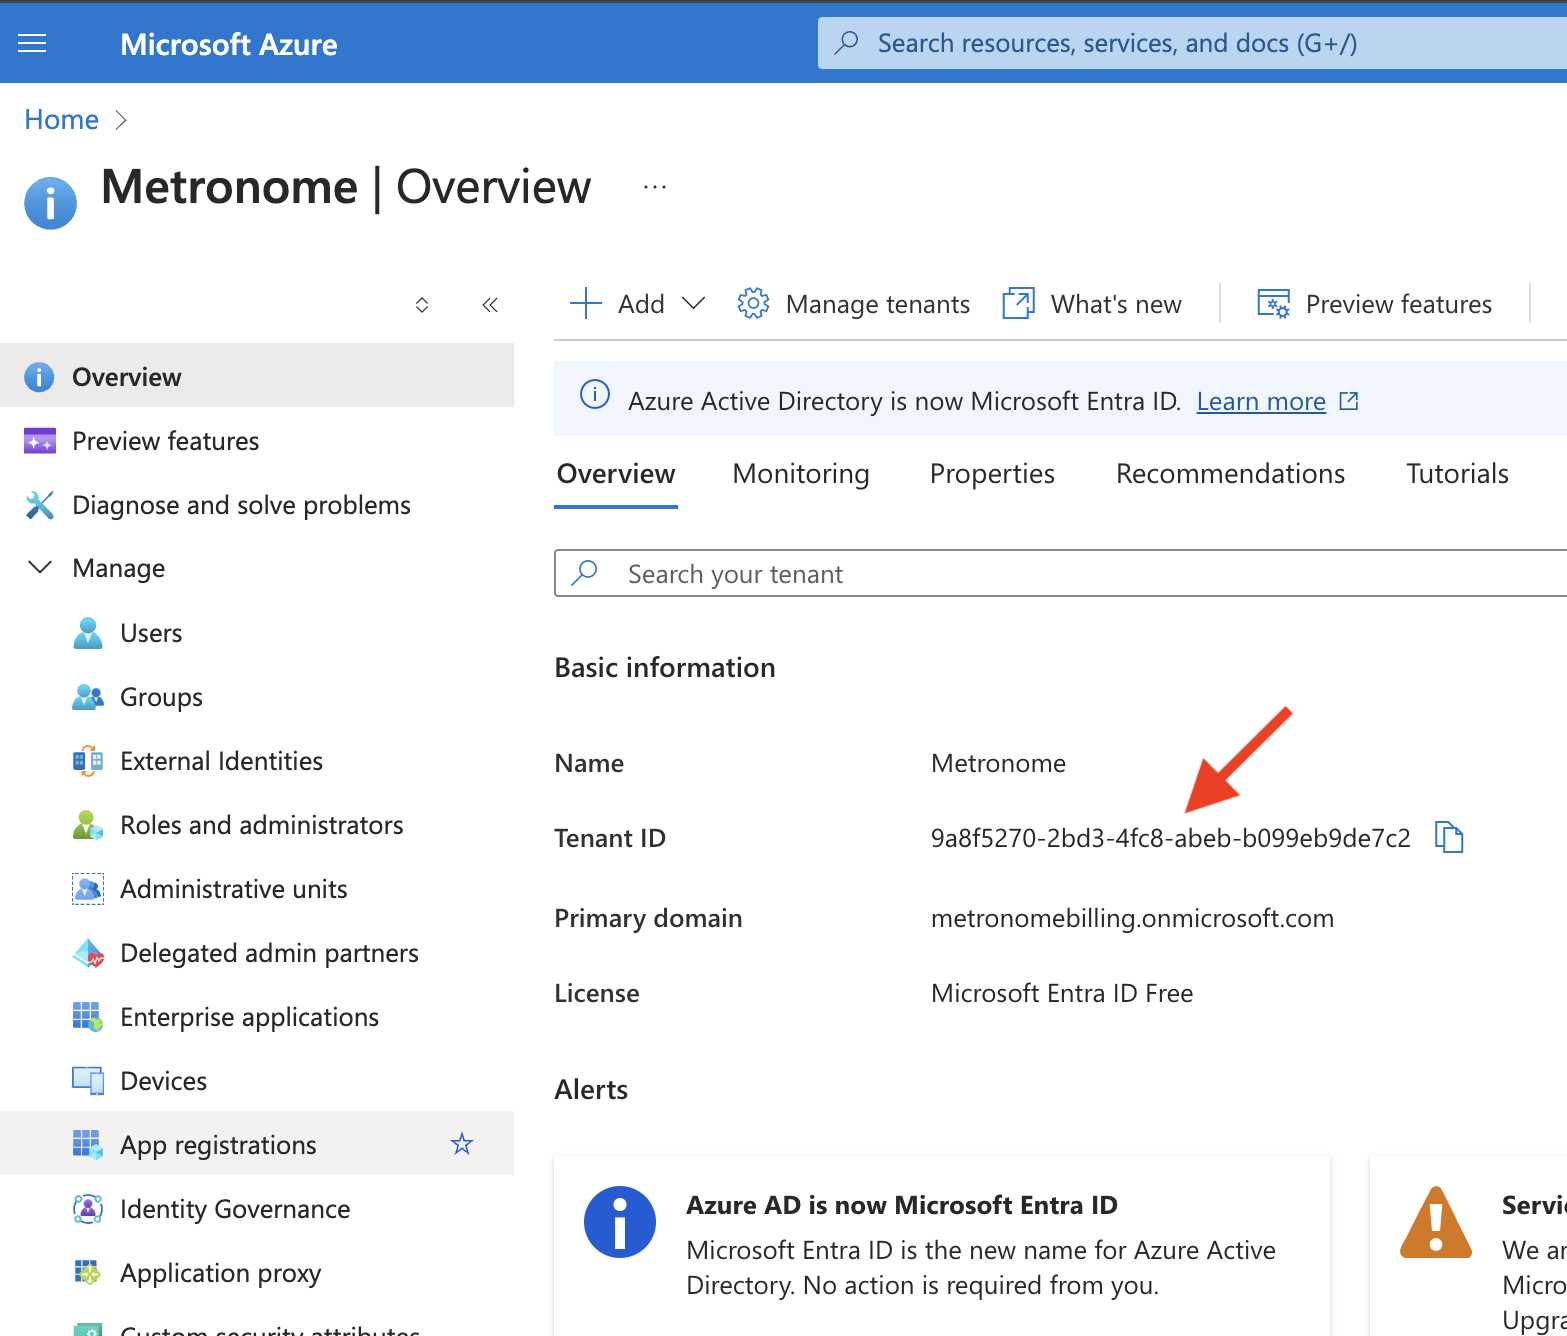This screenshot has width=1567, height=1336.
Task: Click the Application proxy icon
Action: click(88, 1273)
